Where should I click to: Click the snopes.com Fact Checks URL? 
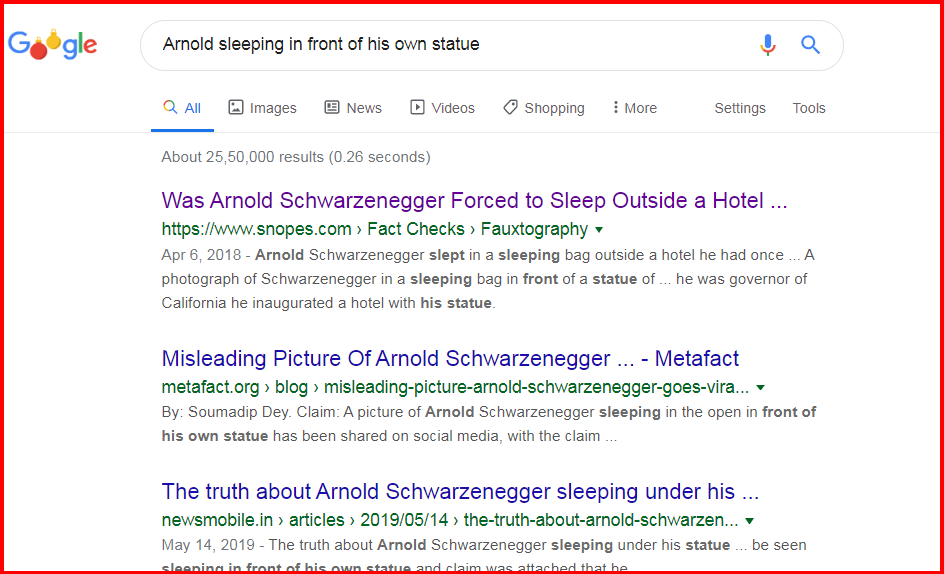pyautogui.click(x=374, y=229)
